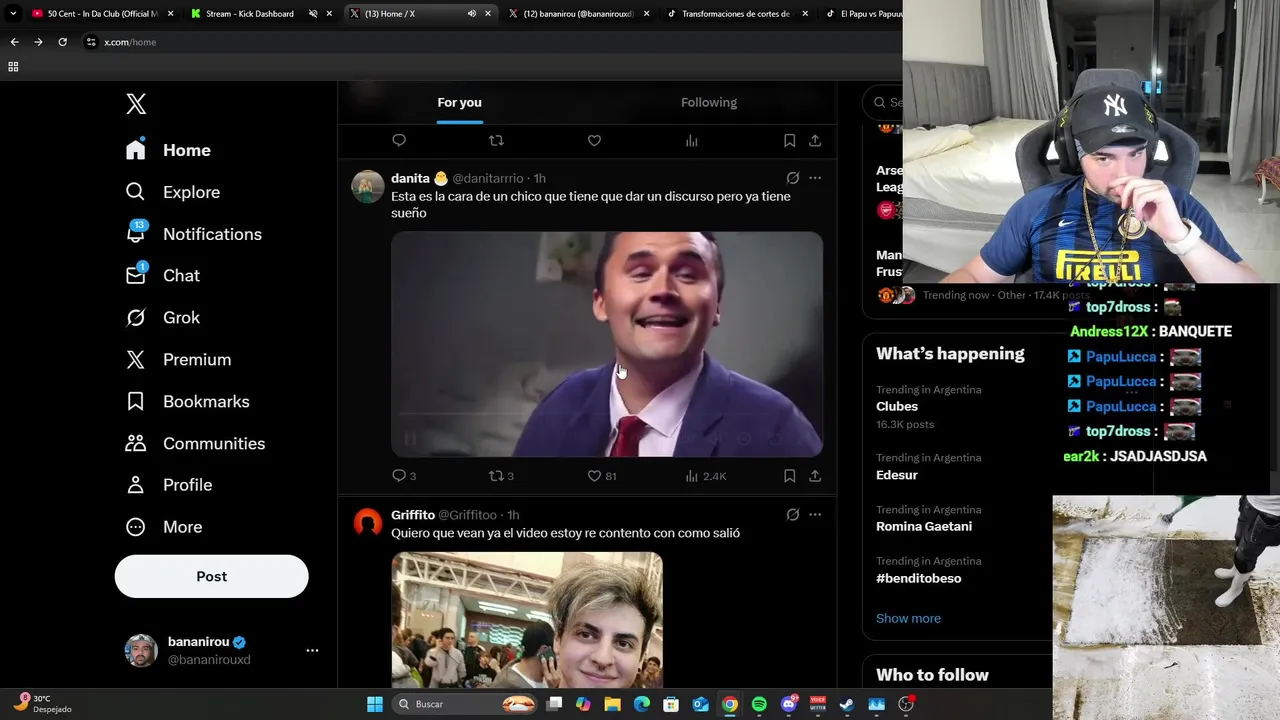Switch to the For you tab
Image resolution: width=1280 pixels, height=720 pixels.
(x=459, y=102)
